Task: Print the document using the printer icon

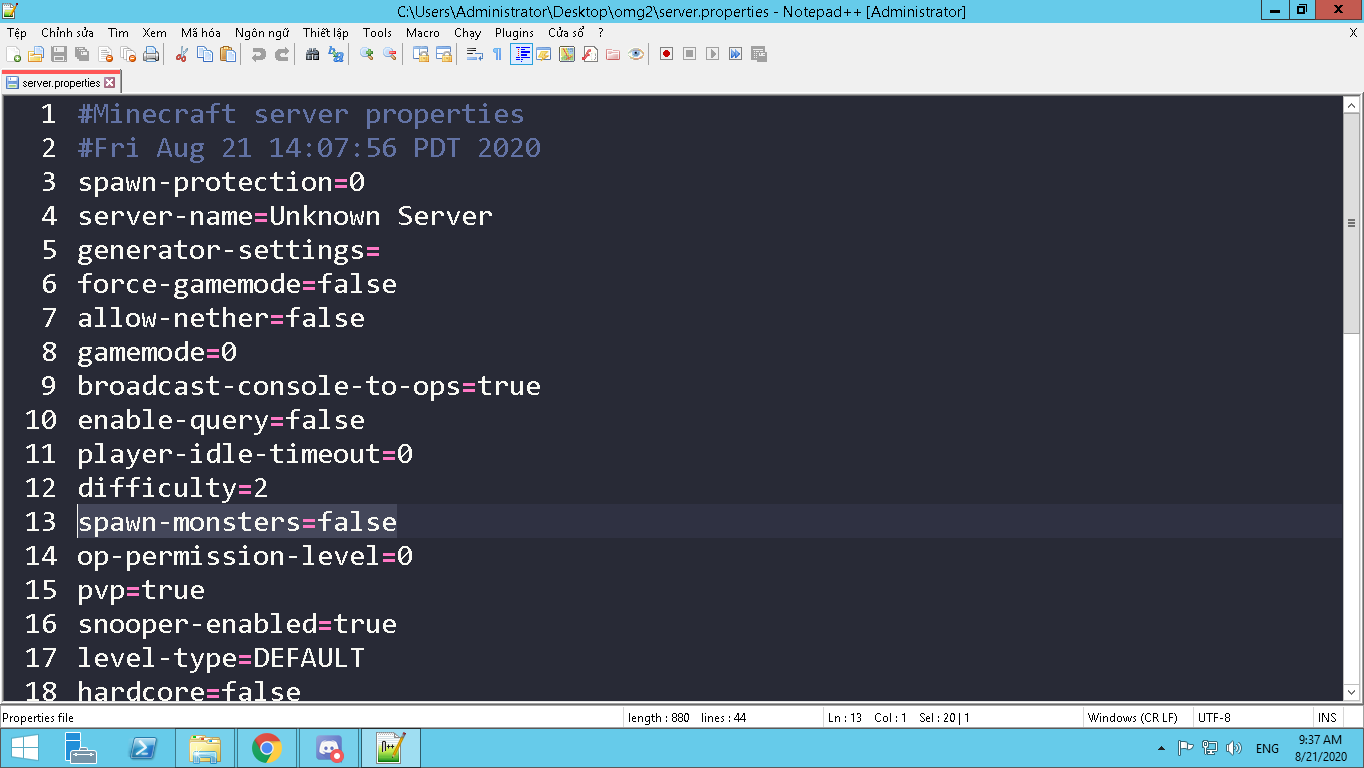Action: tap(151, 54)
